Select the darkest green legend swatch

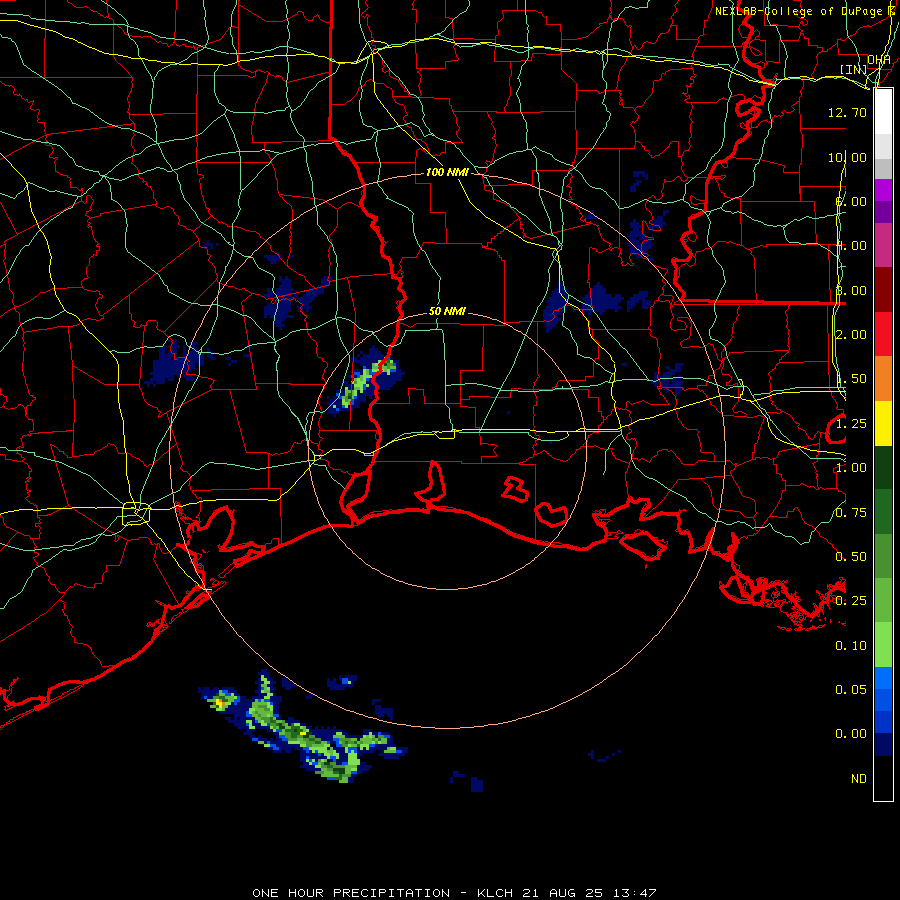(883, 467)
